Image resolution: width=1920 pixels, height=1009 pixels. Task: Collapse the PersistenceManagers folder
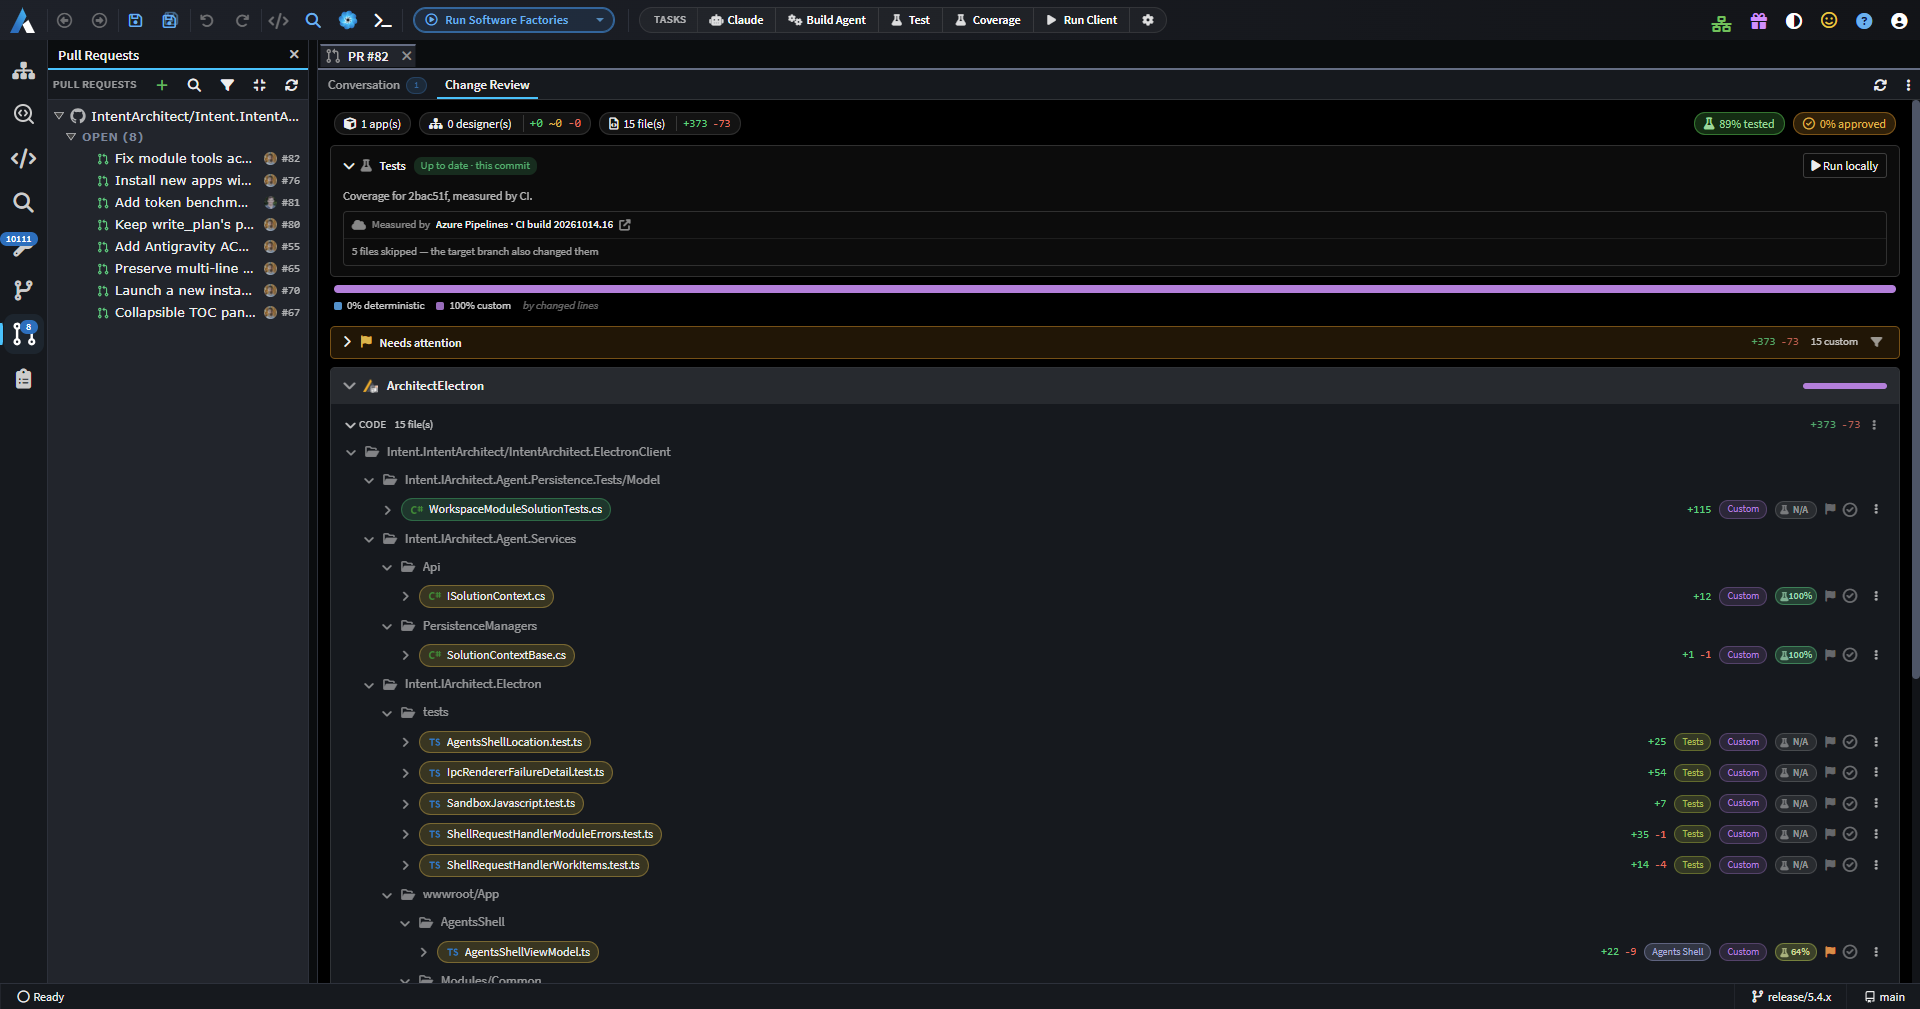click(x=387, y=627)
